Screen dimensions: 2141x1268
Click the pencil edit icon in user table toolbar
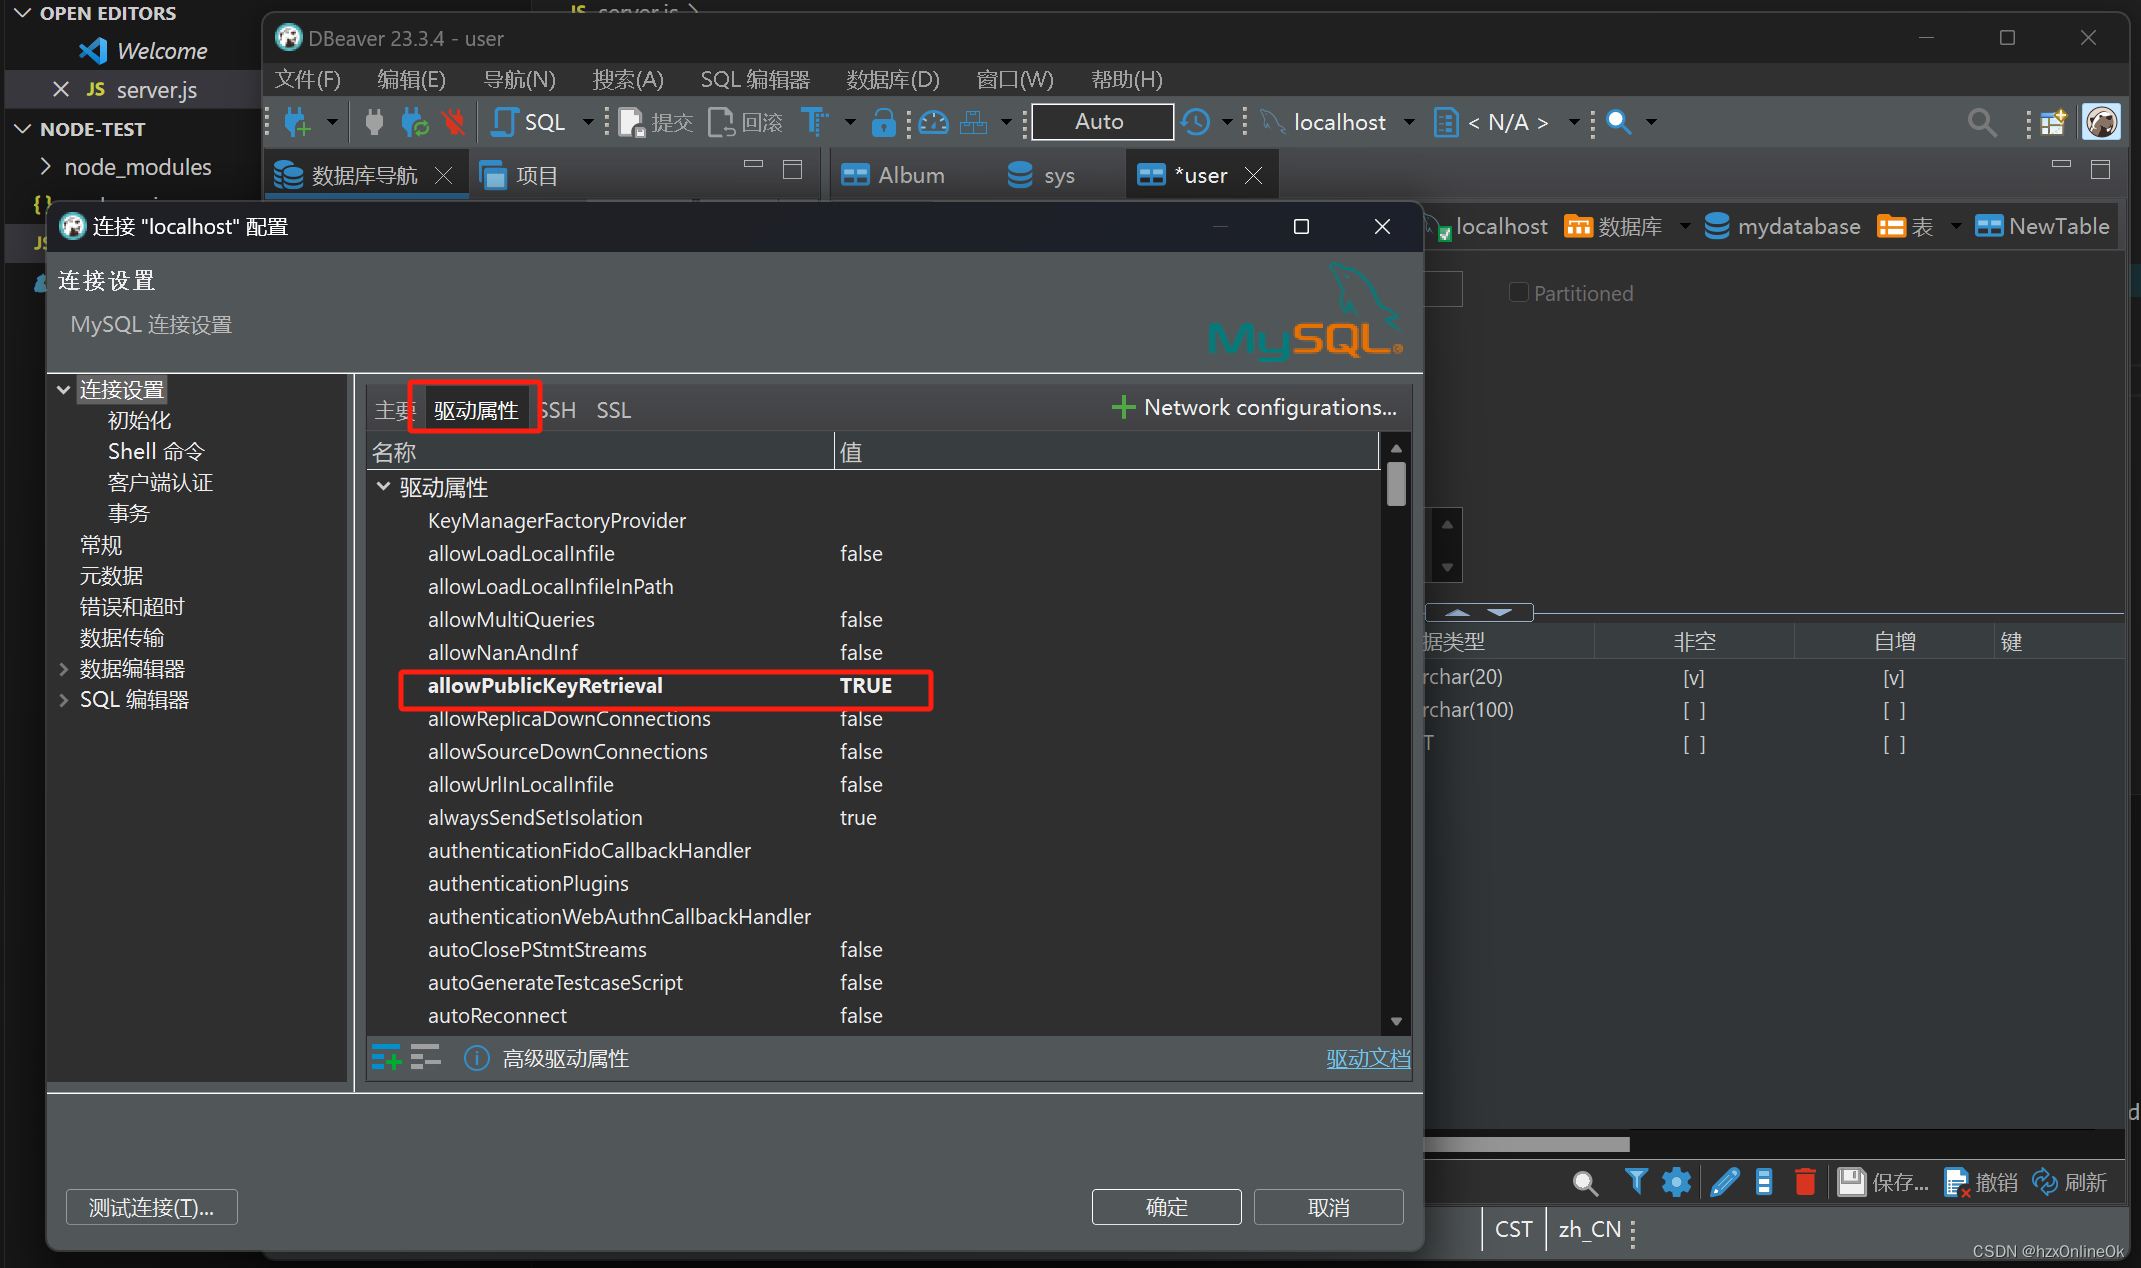pos(1725,1182)
